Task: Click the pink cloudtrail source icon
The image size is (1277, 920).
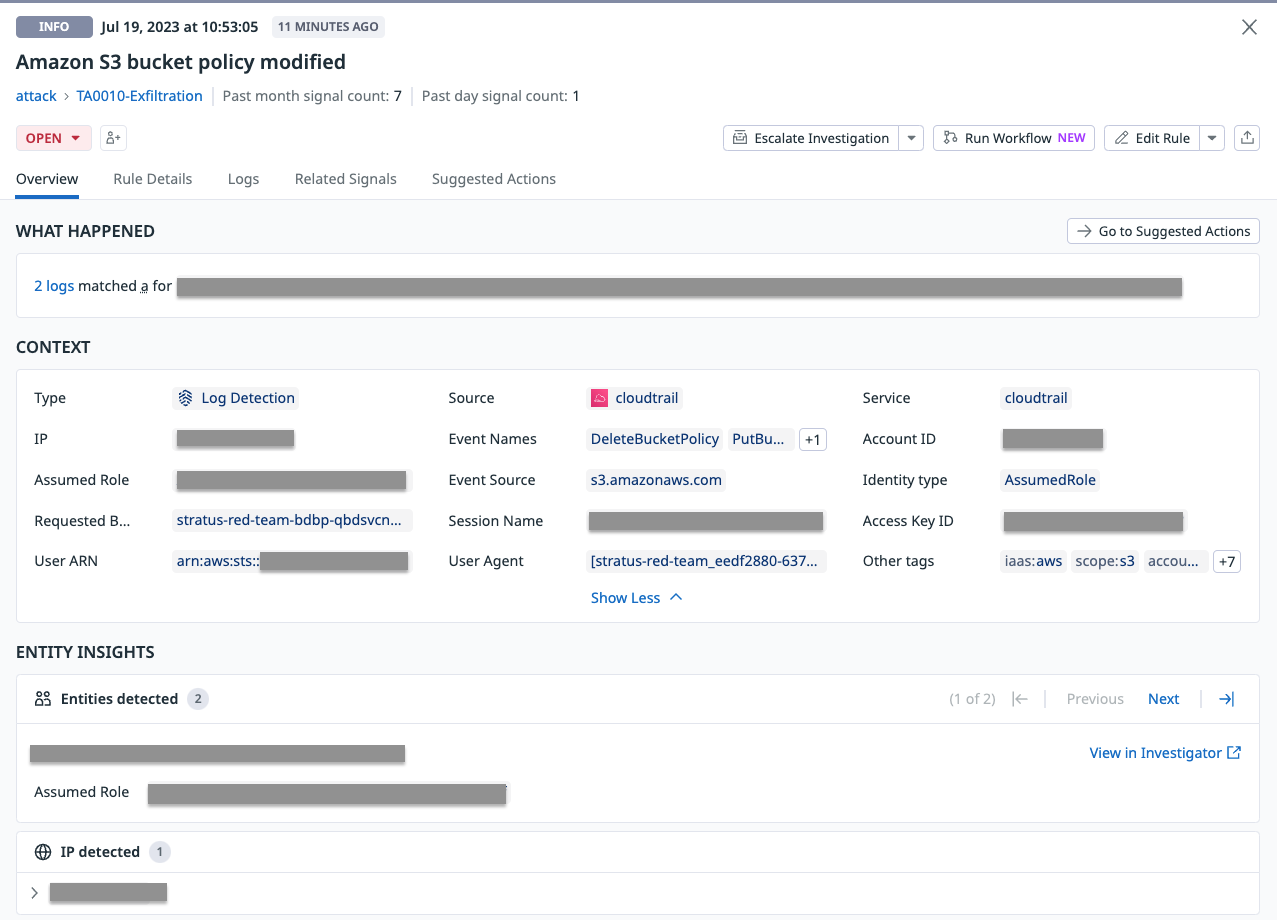Action: click(598, 397)
